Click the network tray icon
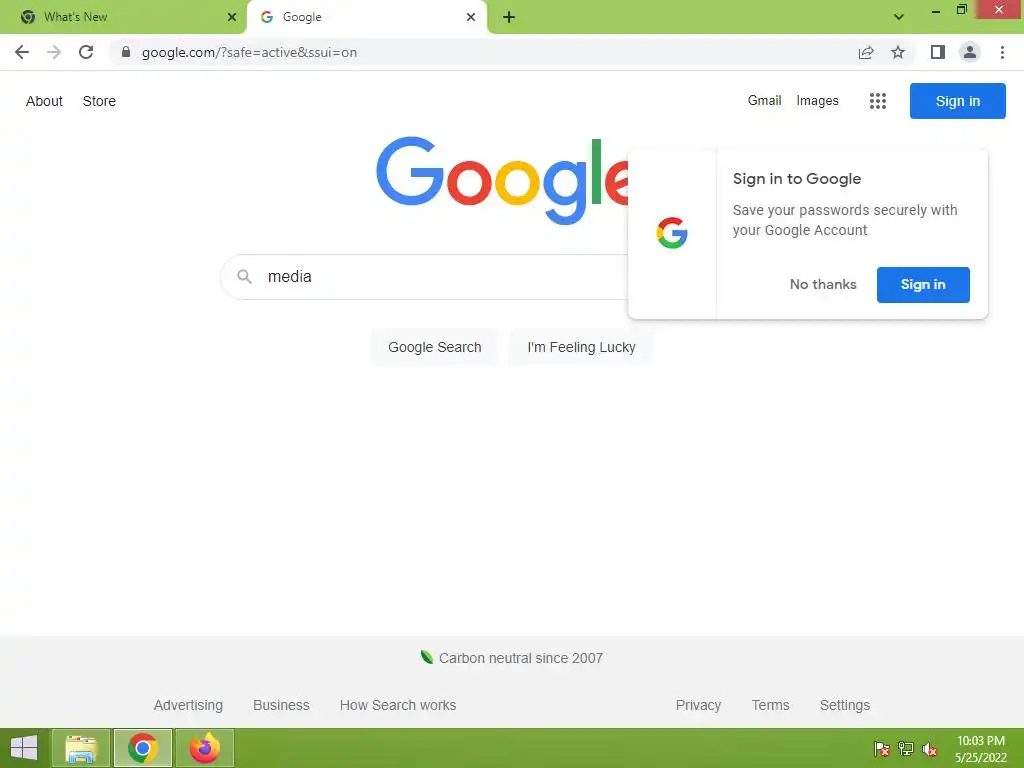This screenshot has height=768, width=1024. click(906, 748)
